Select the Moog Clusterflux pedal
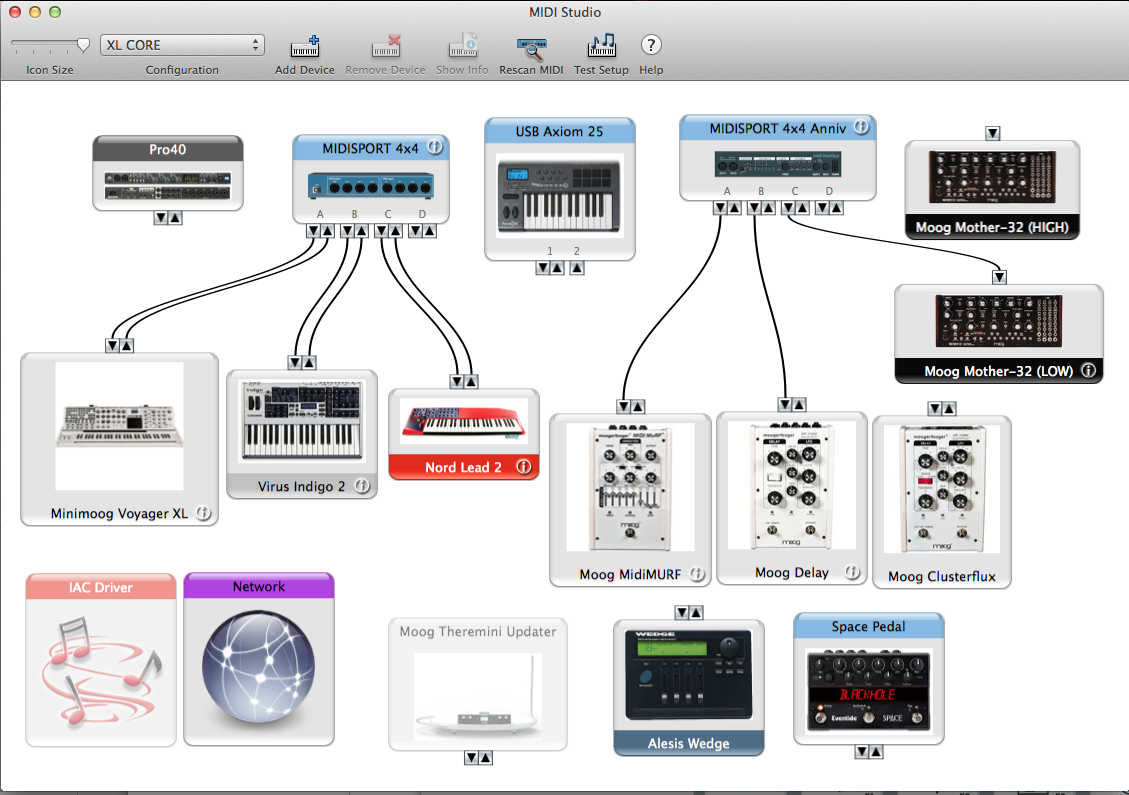 pyautogui.click(x=941, y=490)
